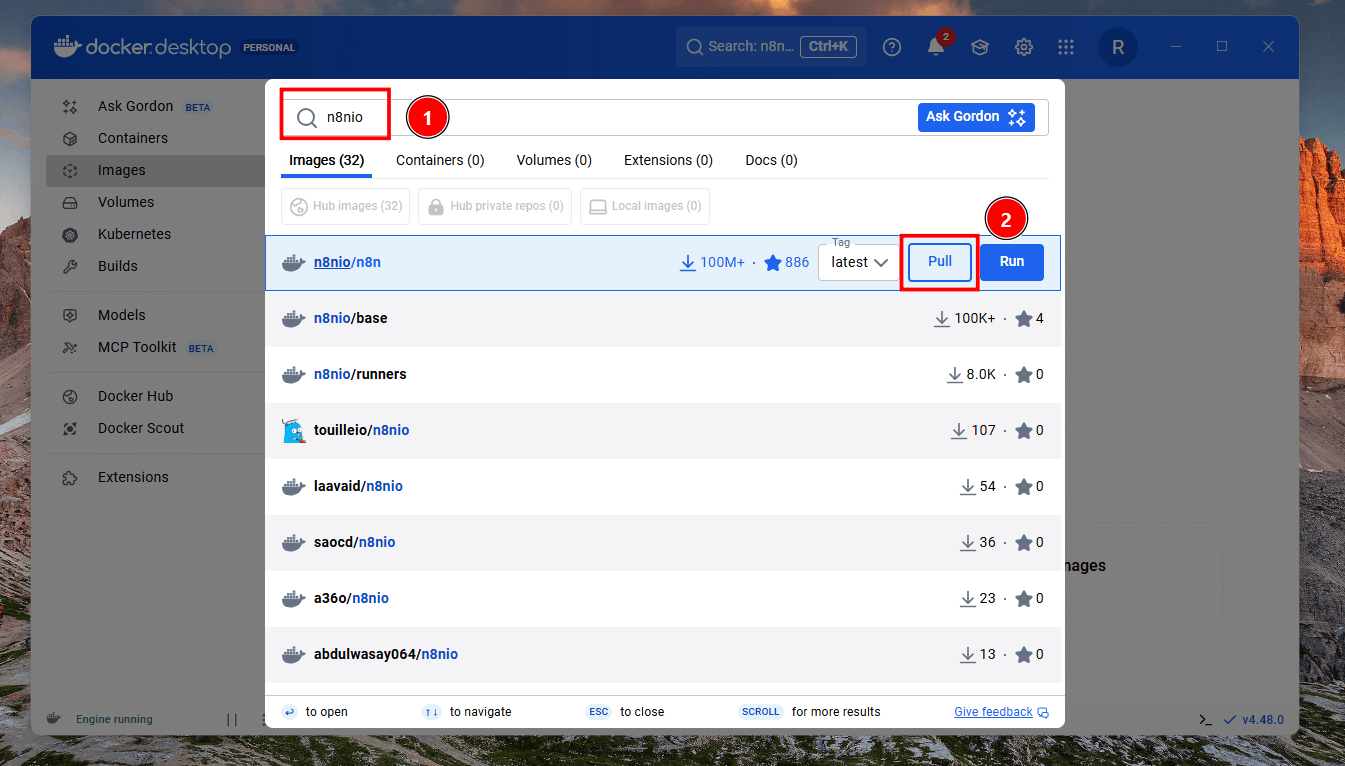
Task: Open Docker Hub in the sidebar
Action: pyautogui.click(x=135, y=396)
